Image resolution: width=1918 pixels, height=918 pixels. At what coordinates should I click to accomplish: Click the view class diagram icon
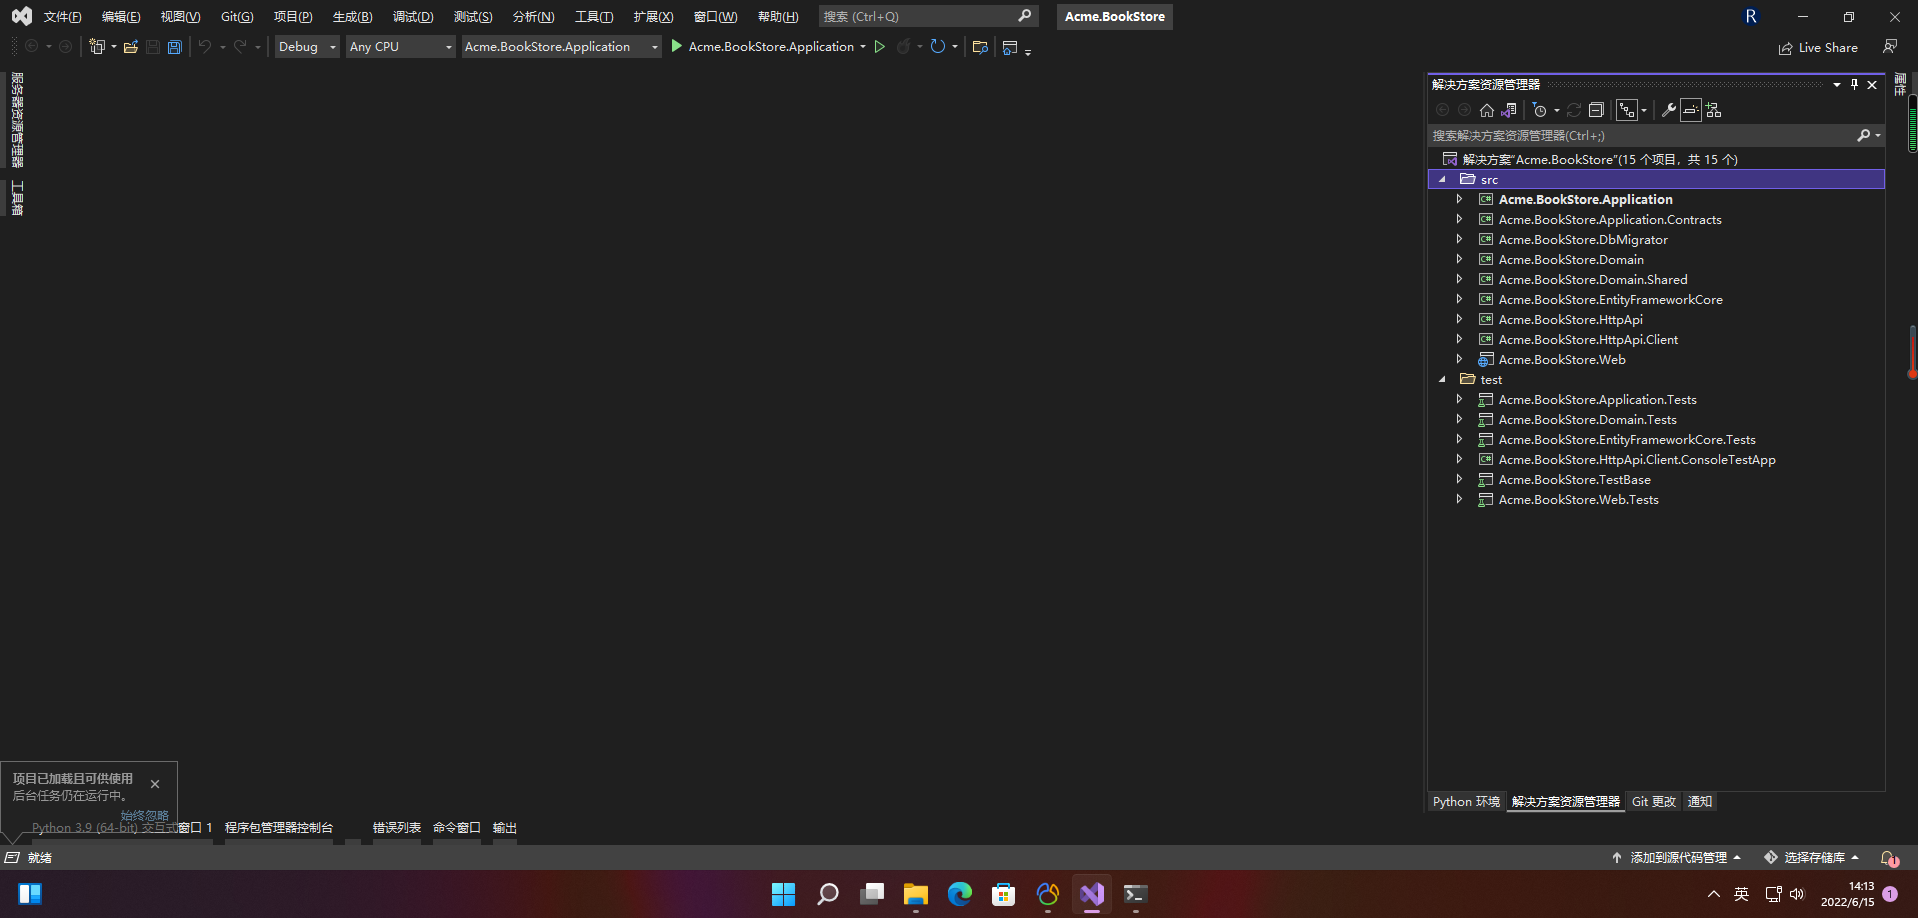[x=1714, y=110]
